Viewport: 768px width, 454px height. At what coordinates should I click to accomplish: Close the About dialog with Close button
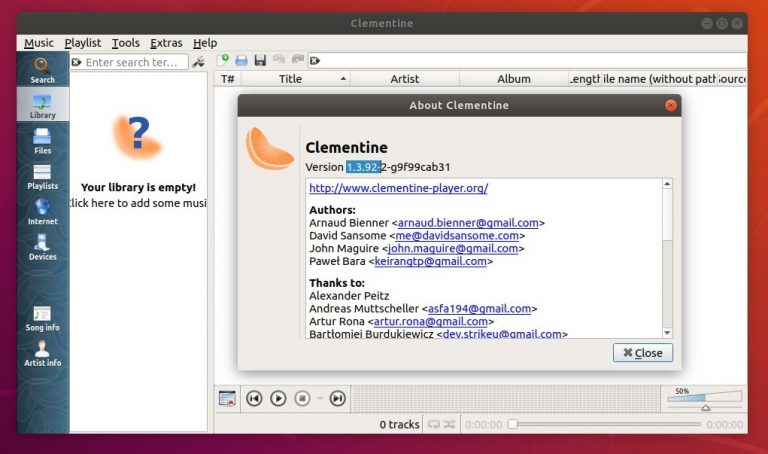pos(643,353)
